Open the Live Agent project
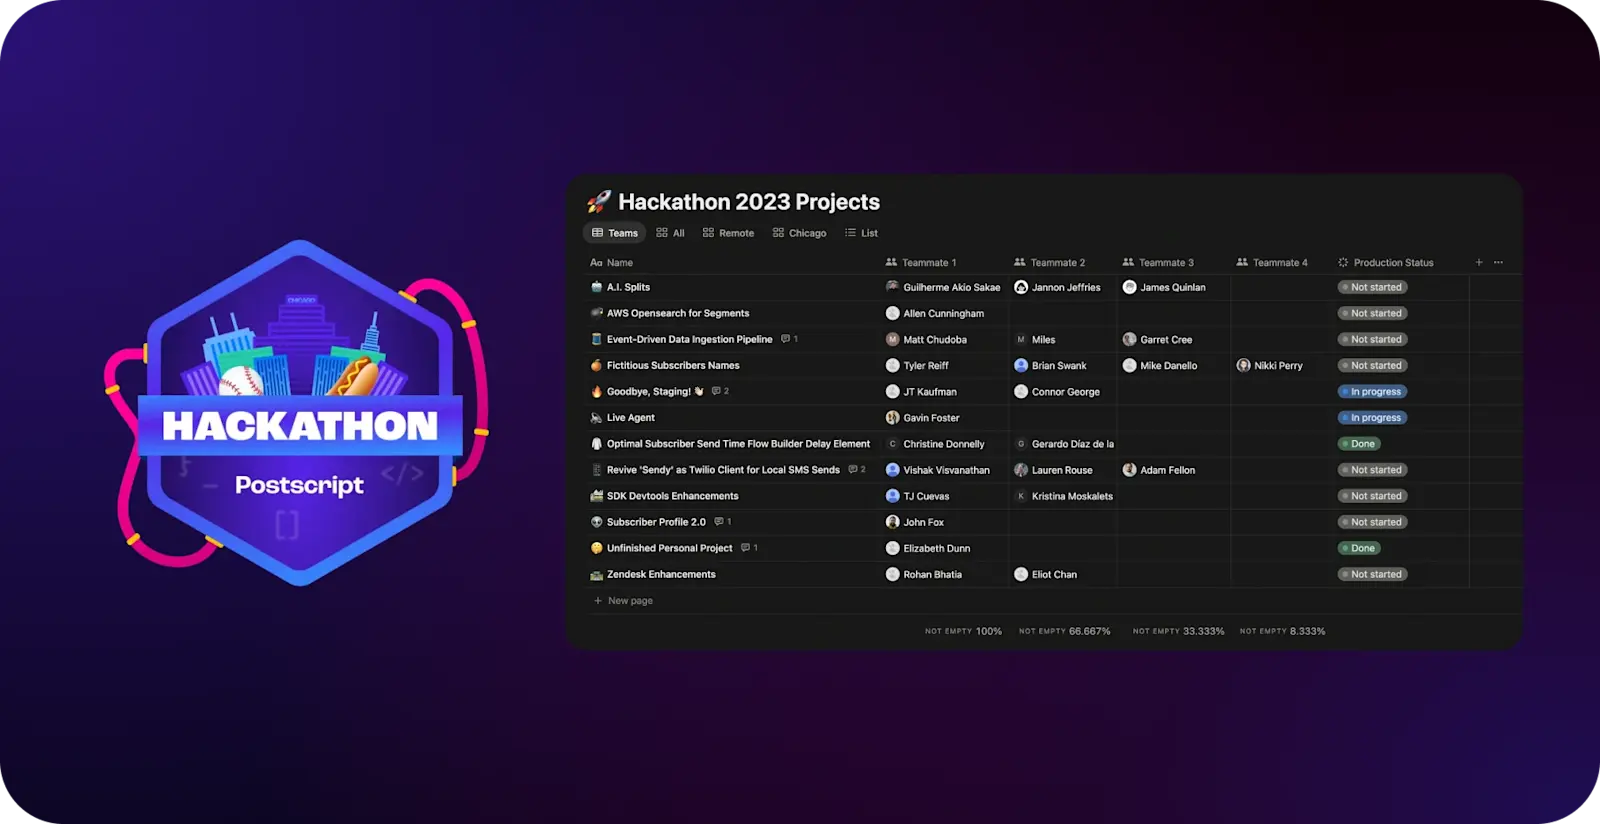 630,417
